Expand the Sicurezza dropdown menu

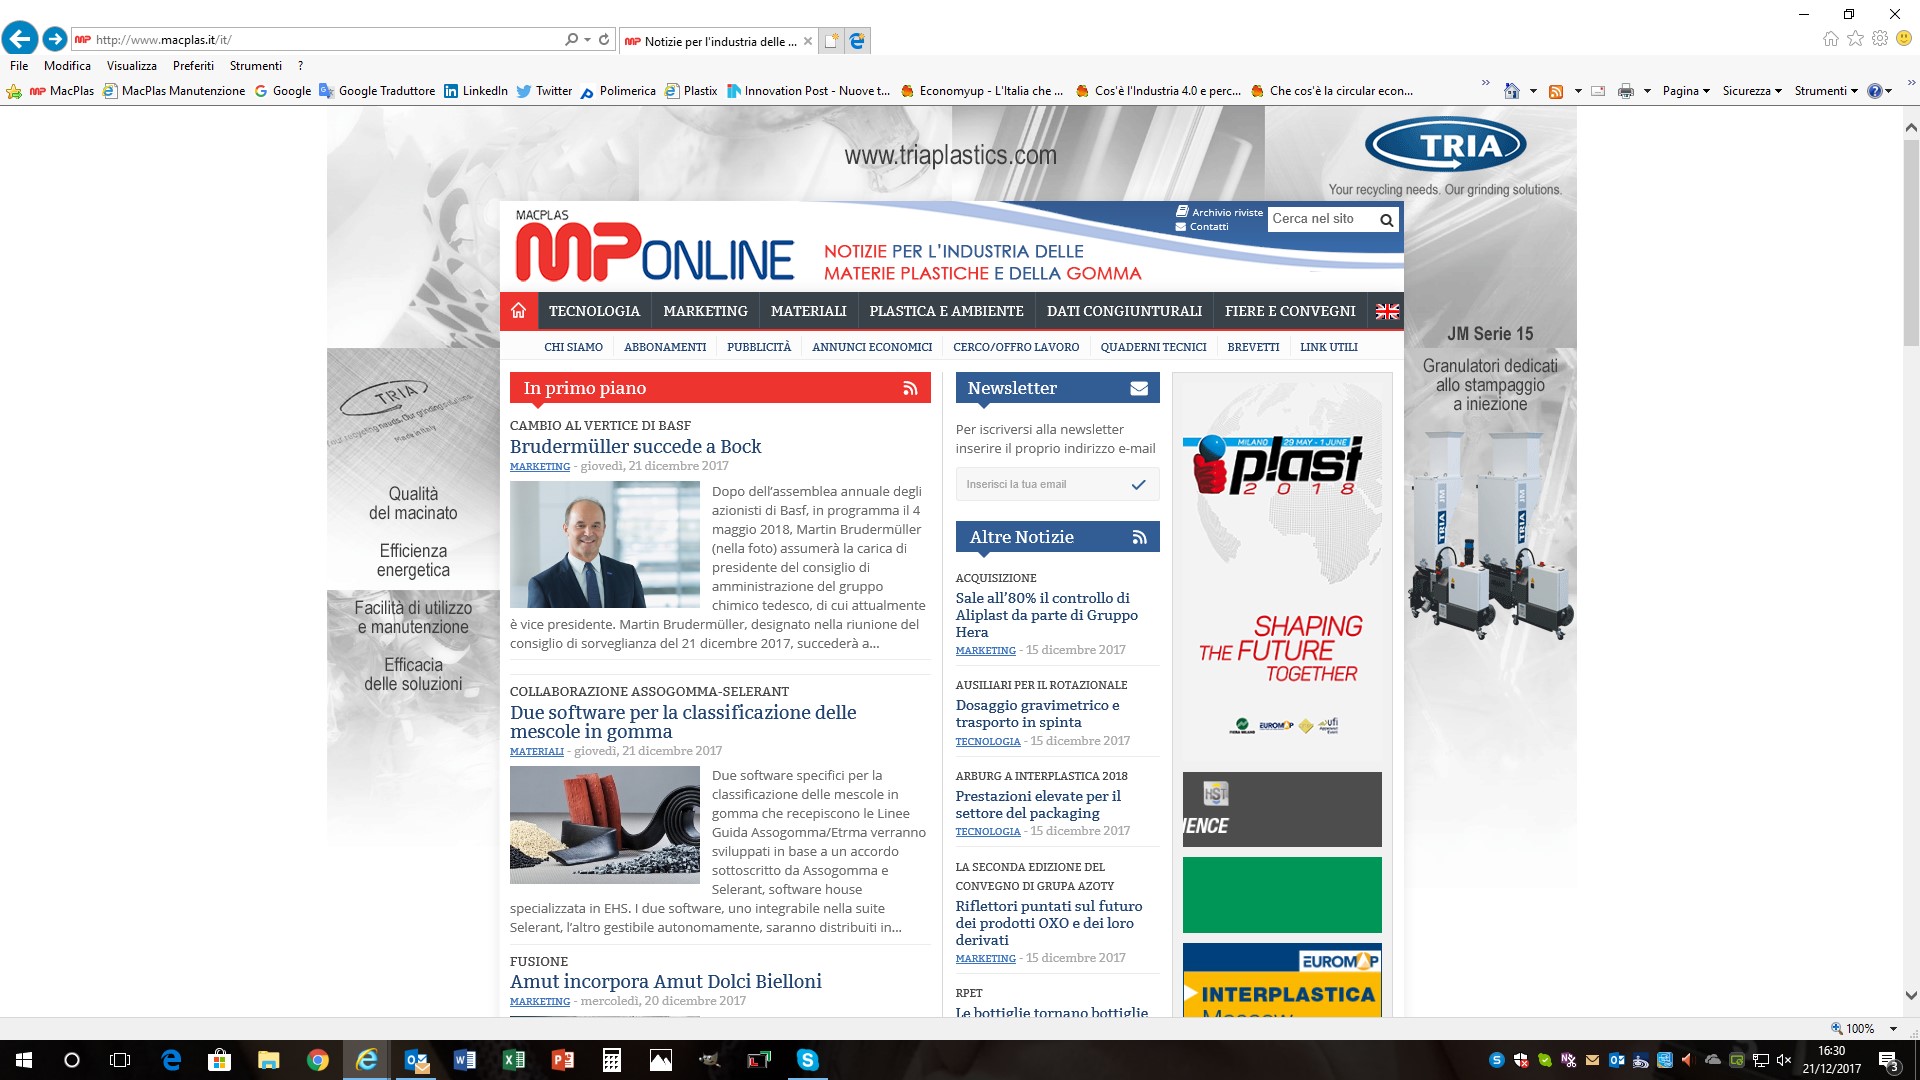pos(1752,91)
